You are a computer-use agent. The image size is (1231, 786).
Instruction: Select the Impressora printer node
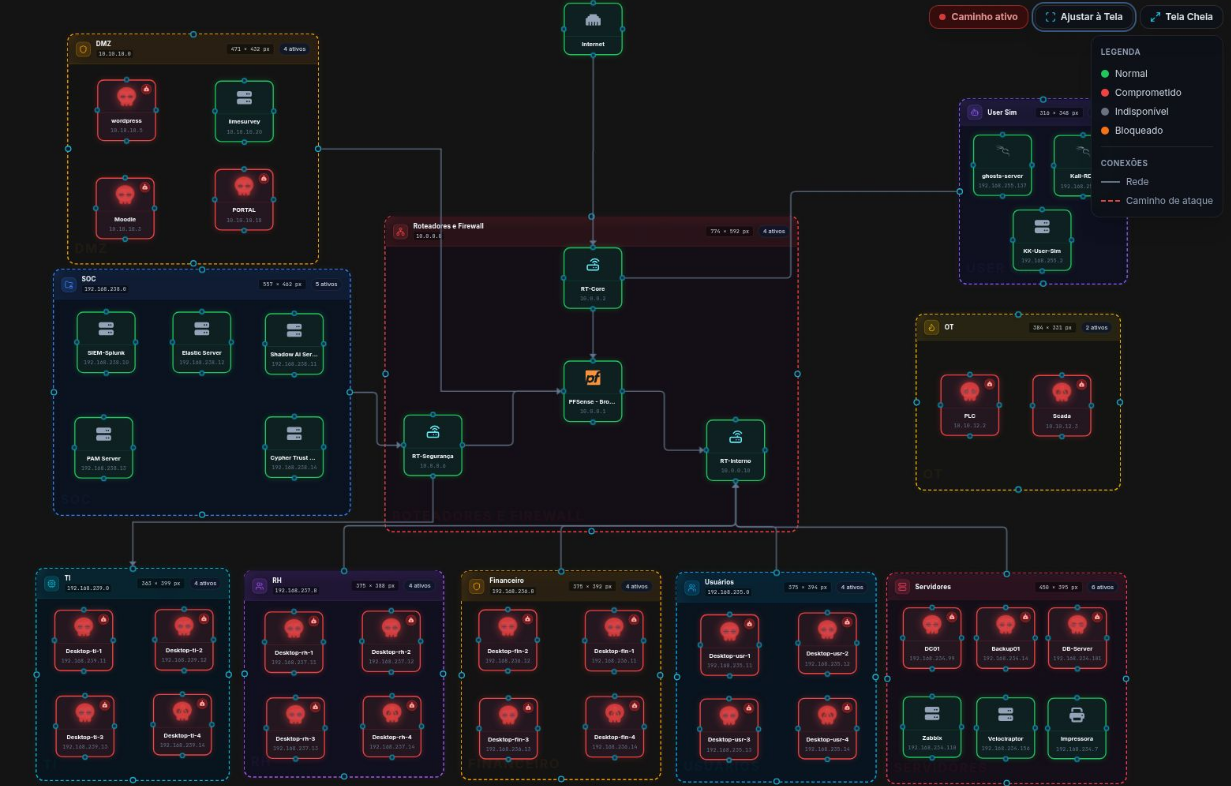click(x=1077, y=727)
